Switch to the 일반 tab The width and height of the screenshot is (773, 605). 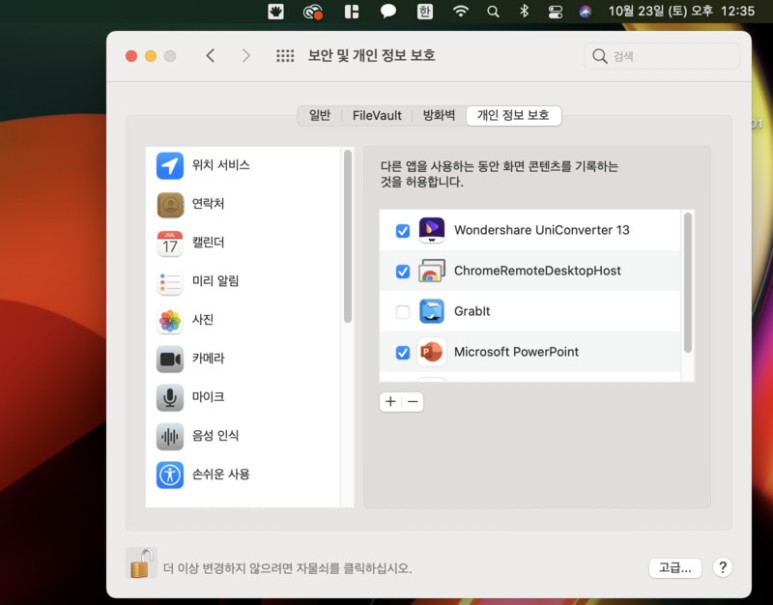[x=319, y=116]
